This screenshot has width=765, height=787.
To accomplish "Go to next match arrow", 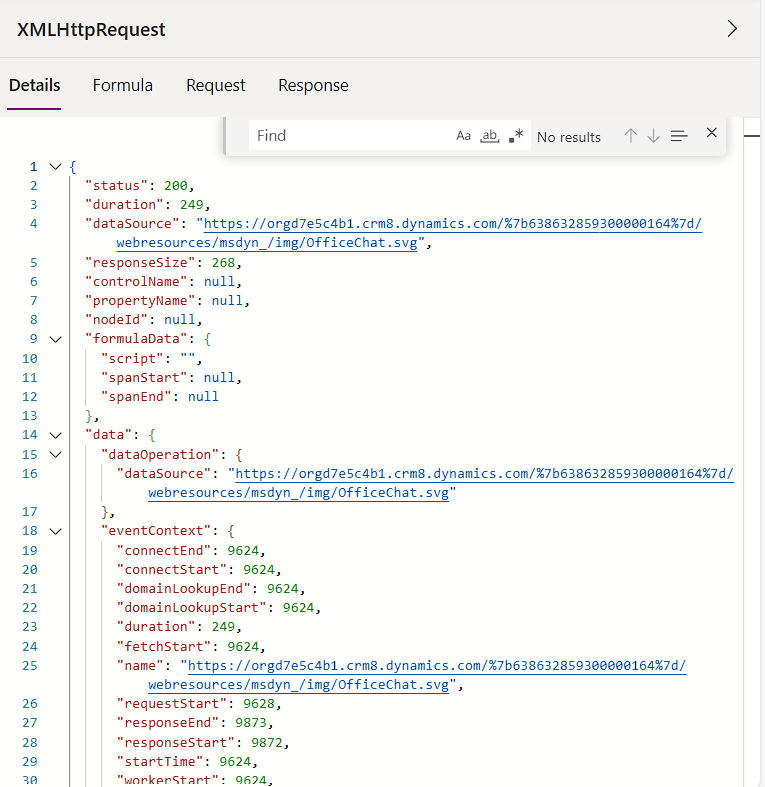I will 653,136.
